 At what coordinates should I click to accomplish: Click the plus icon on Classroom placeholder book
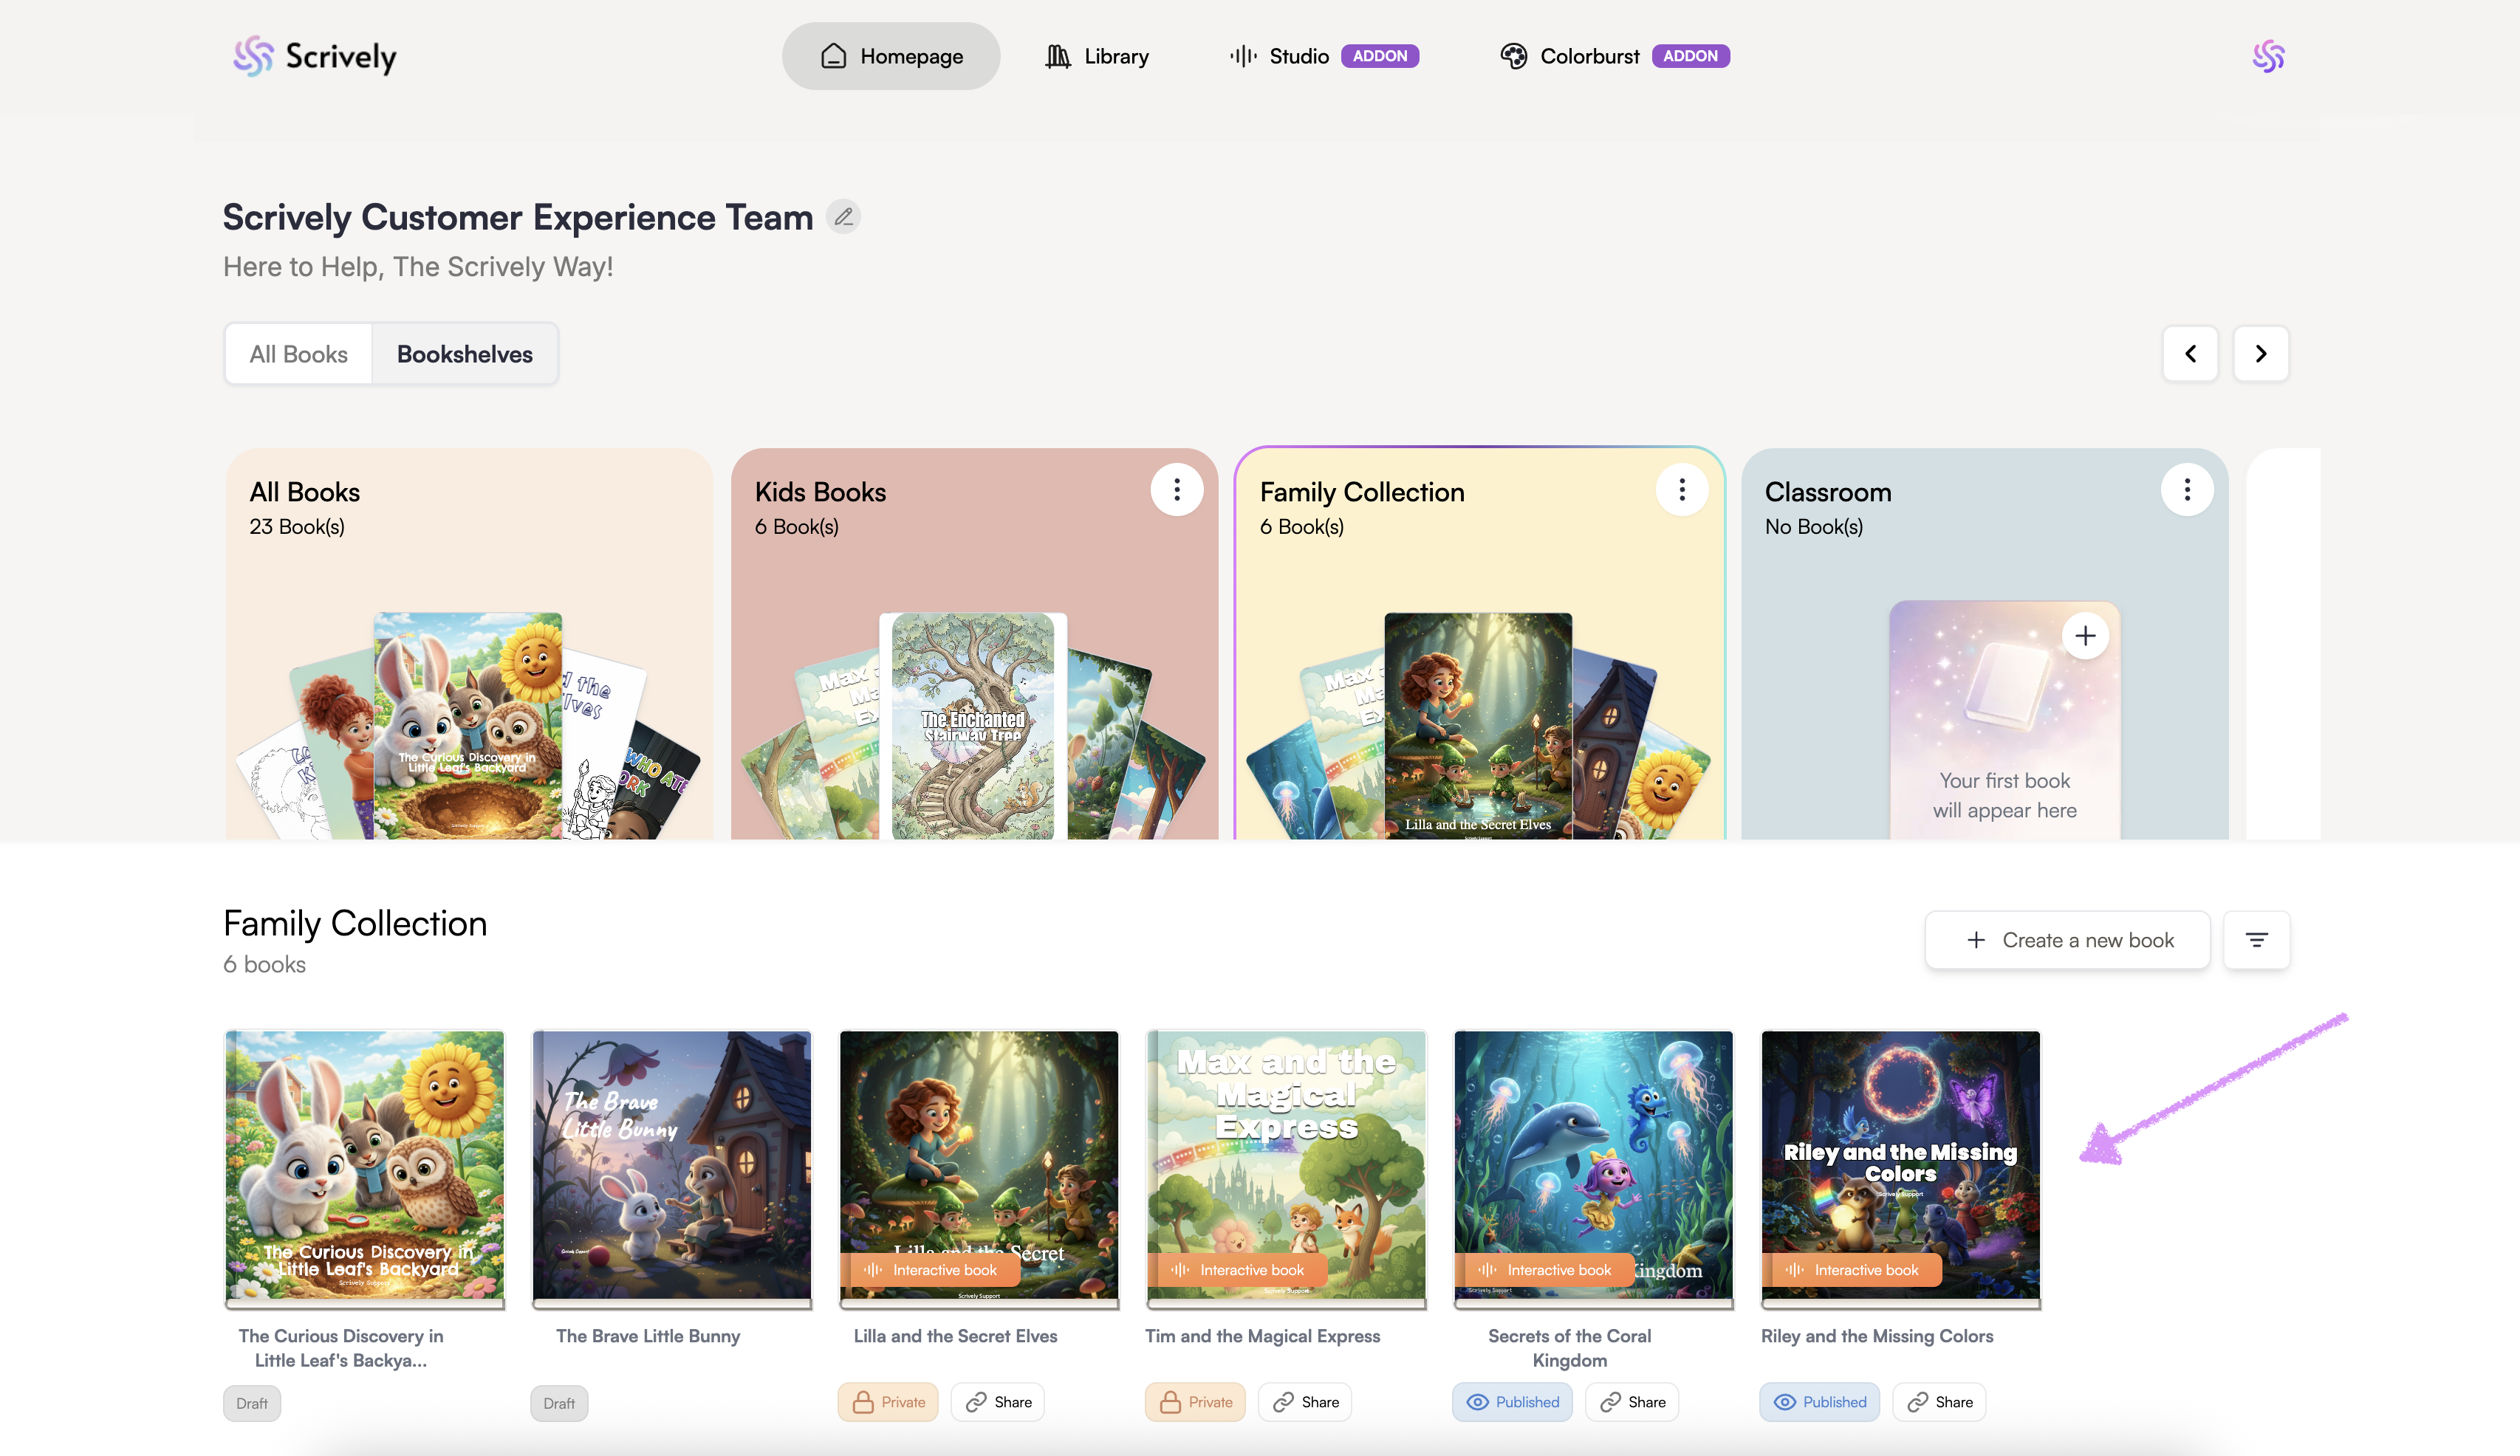(x=2085, y=636)
